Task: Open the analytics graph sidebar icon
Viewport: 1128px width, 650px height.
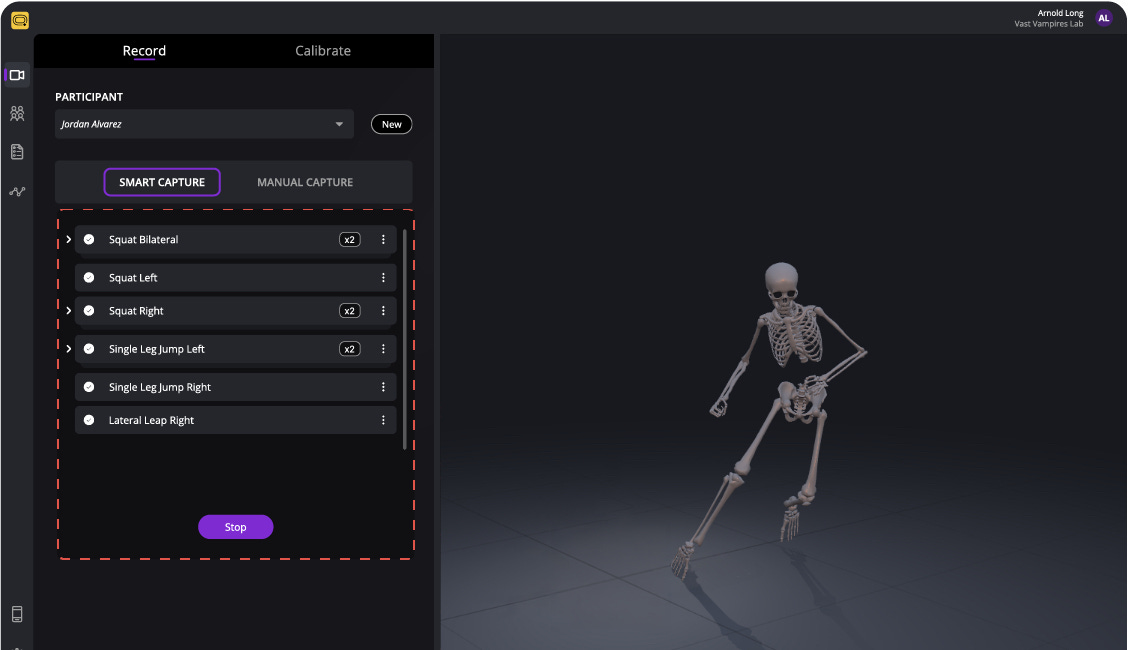Action: (17, 191)
